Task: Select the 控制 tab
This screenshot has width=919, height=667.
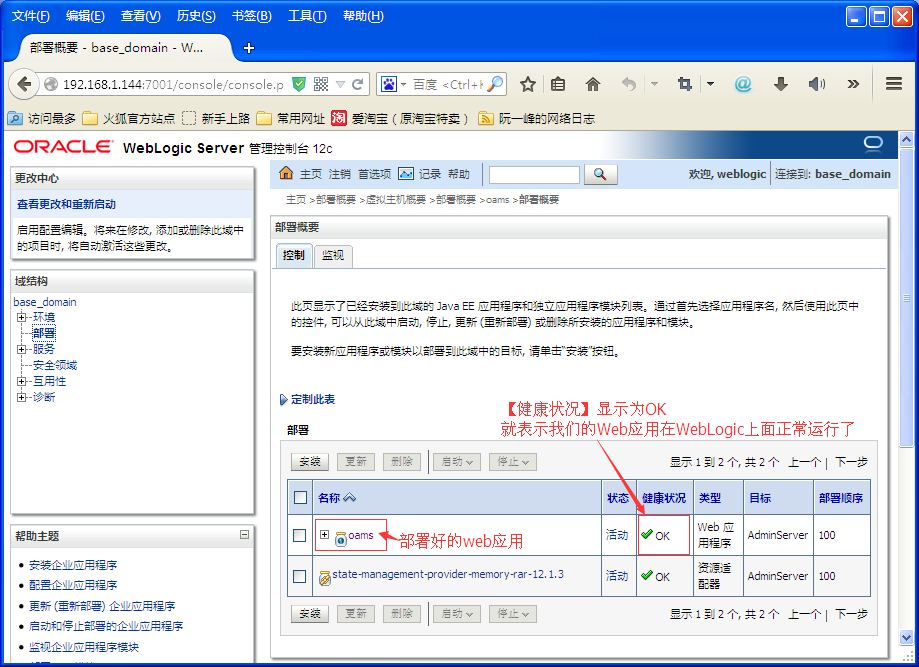Action: (294, 256)
